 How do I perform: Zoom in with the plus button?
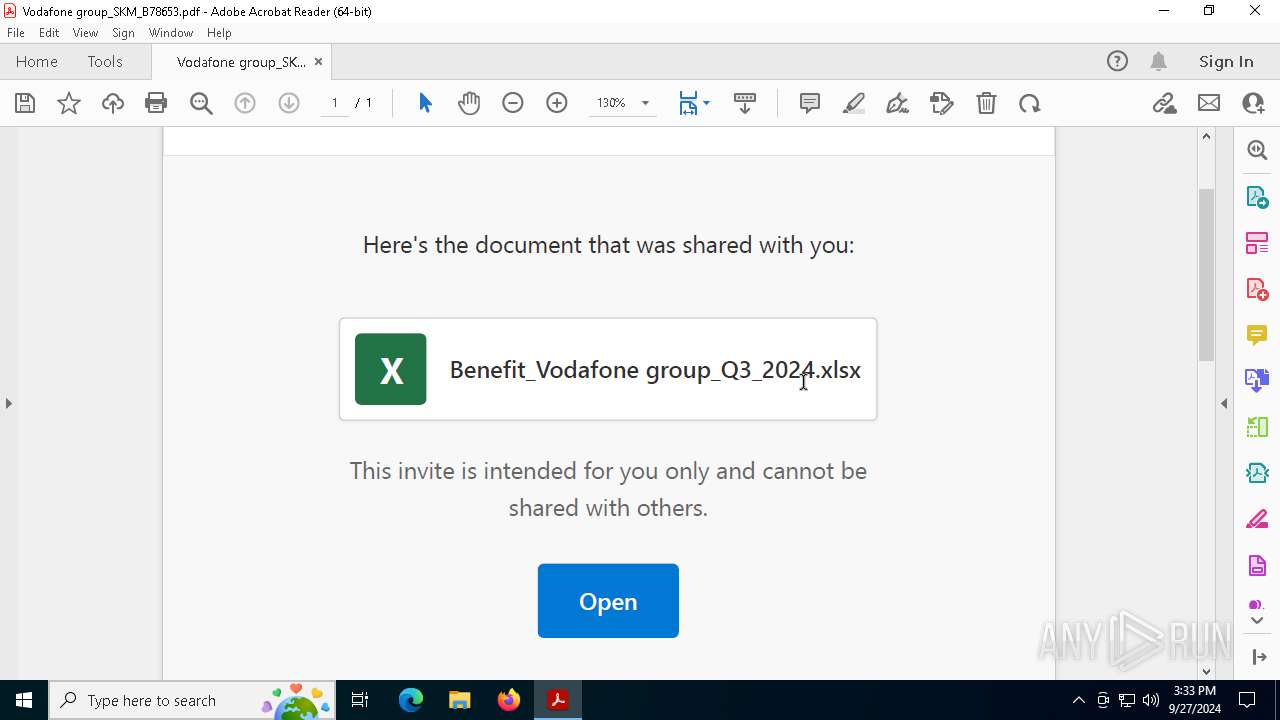(557, 103)
